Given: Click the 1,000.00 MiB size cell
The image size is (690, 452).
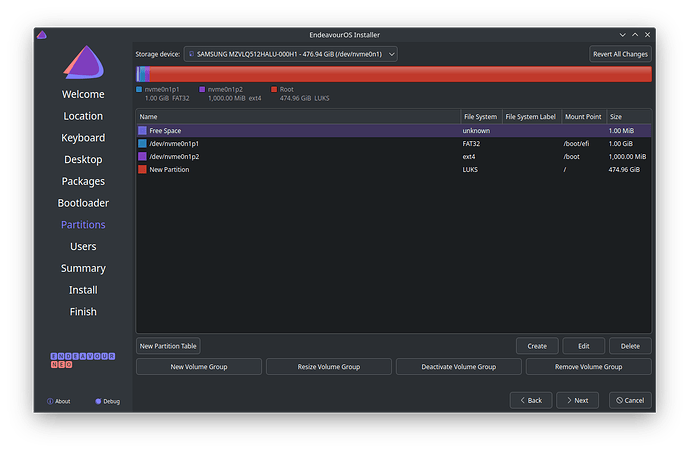Looking at the screenshot, I should coord(627,157).
